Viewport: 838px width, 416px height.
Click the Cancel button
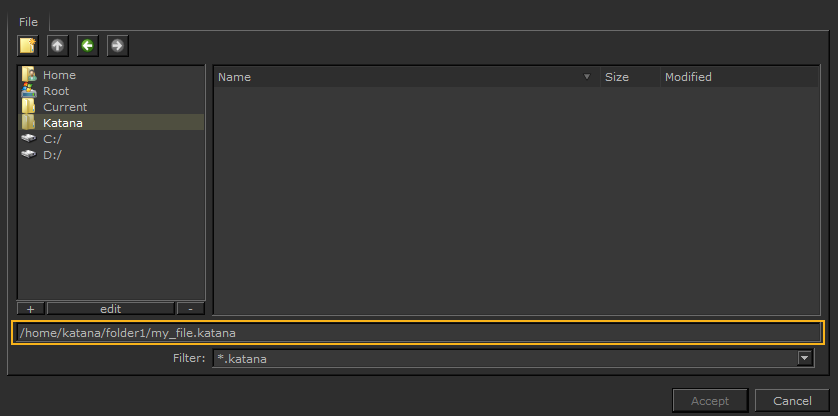coord(792,400)
